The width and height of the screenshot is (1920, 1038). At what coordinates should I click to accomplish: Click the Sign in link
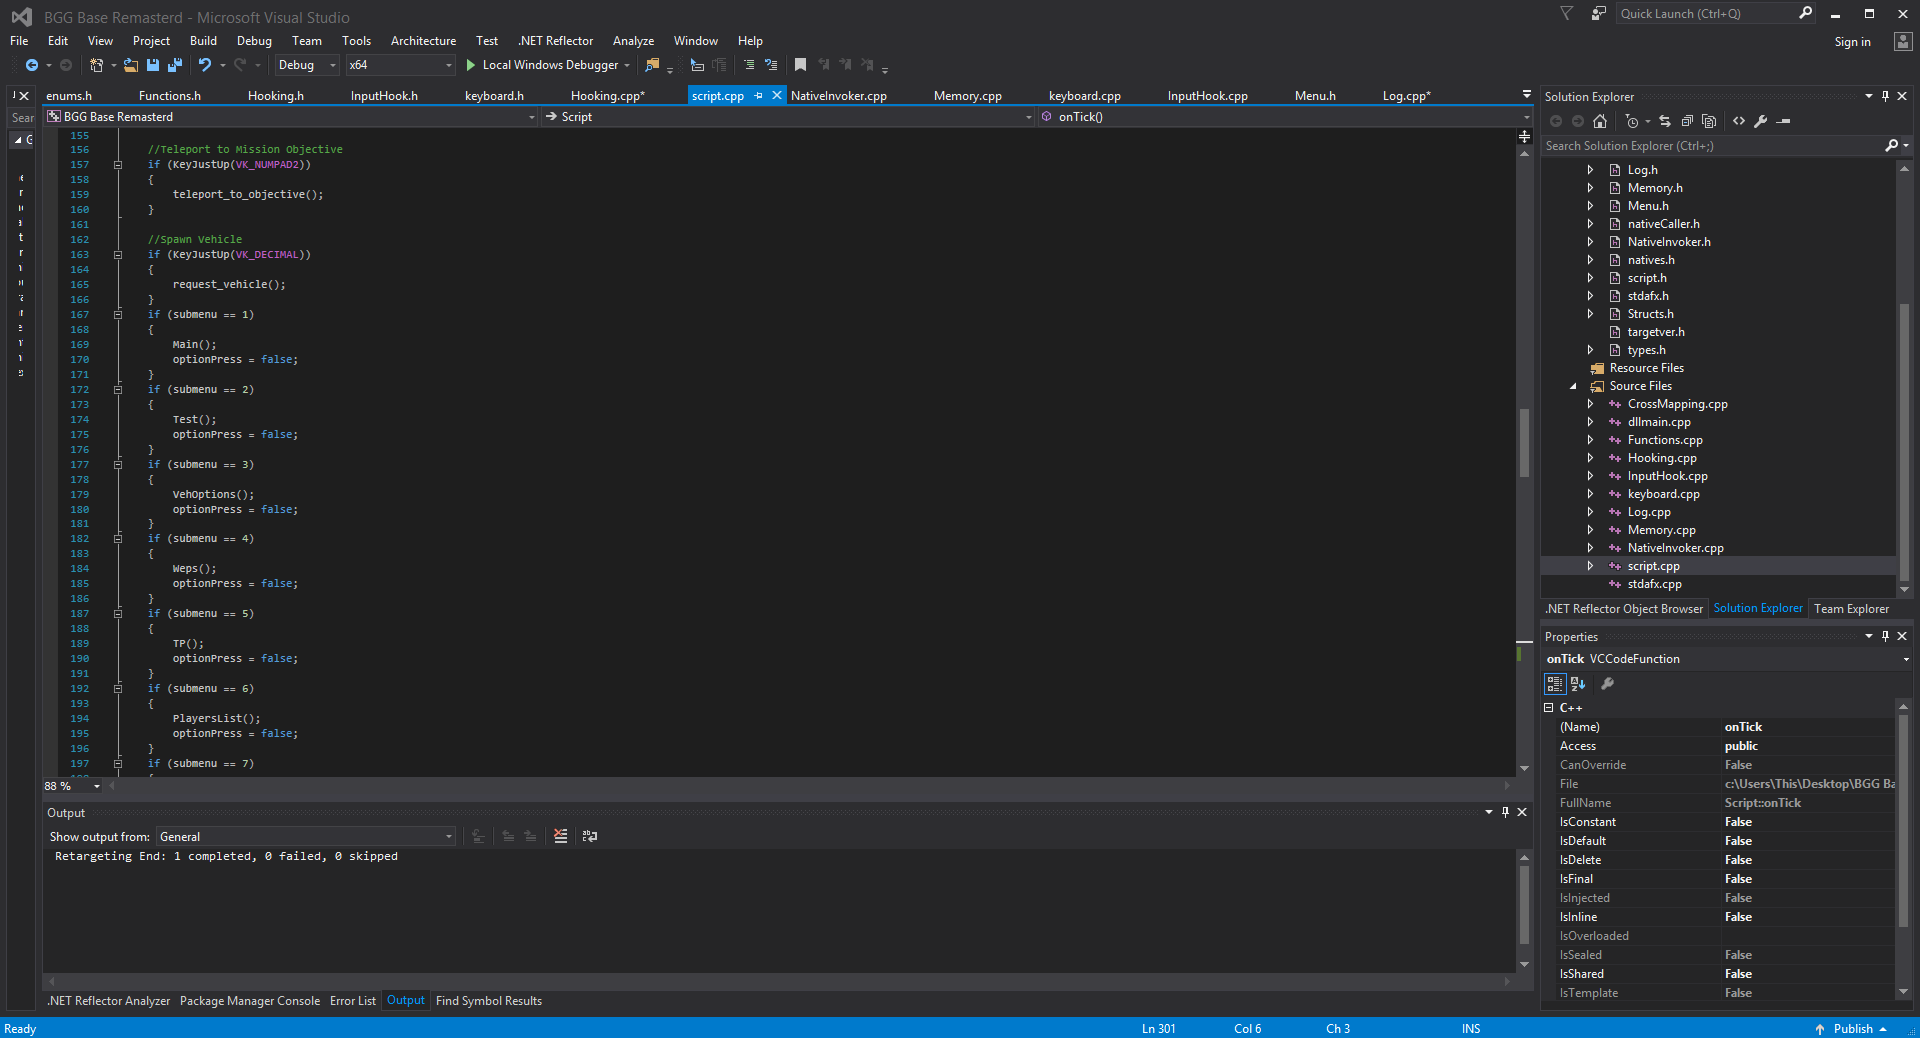pyautogui.click(x=1852, y=42)
